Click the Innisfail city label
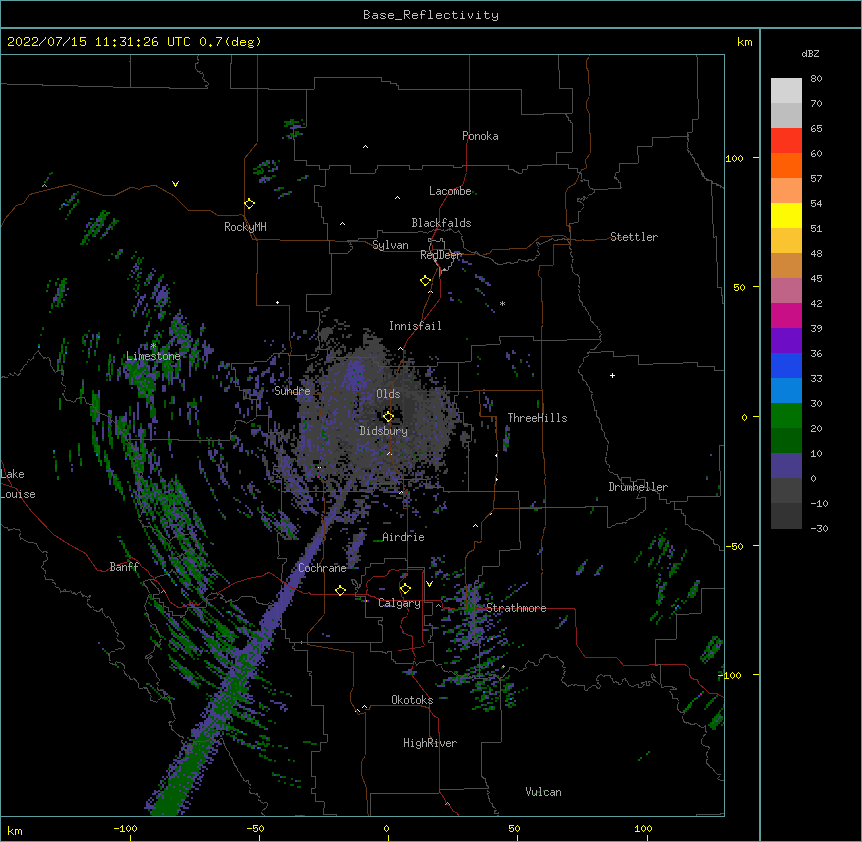 [415, 326]
